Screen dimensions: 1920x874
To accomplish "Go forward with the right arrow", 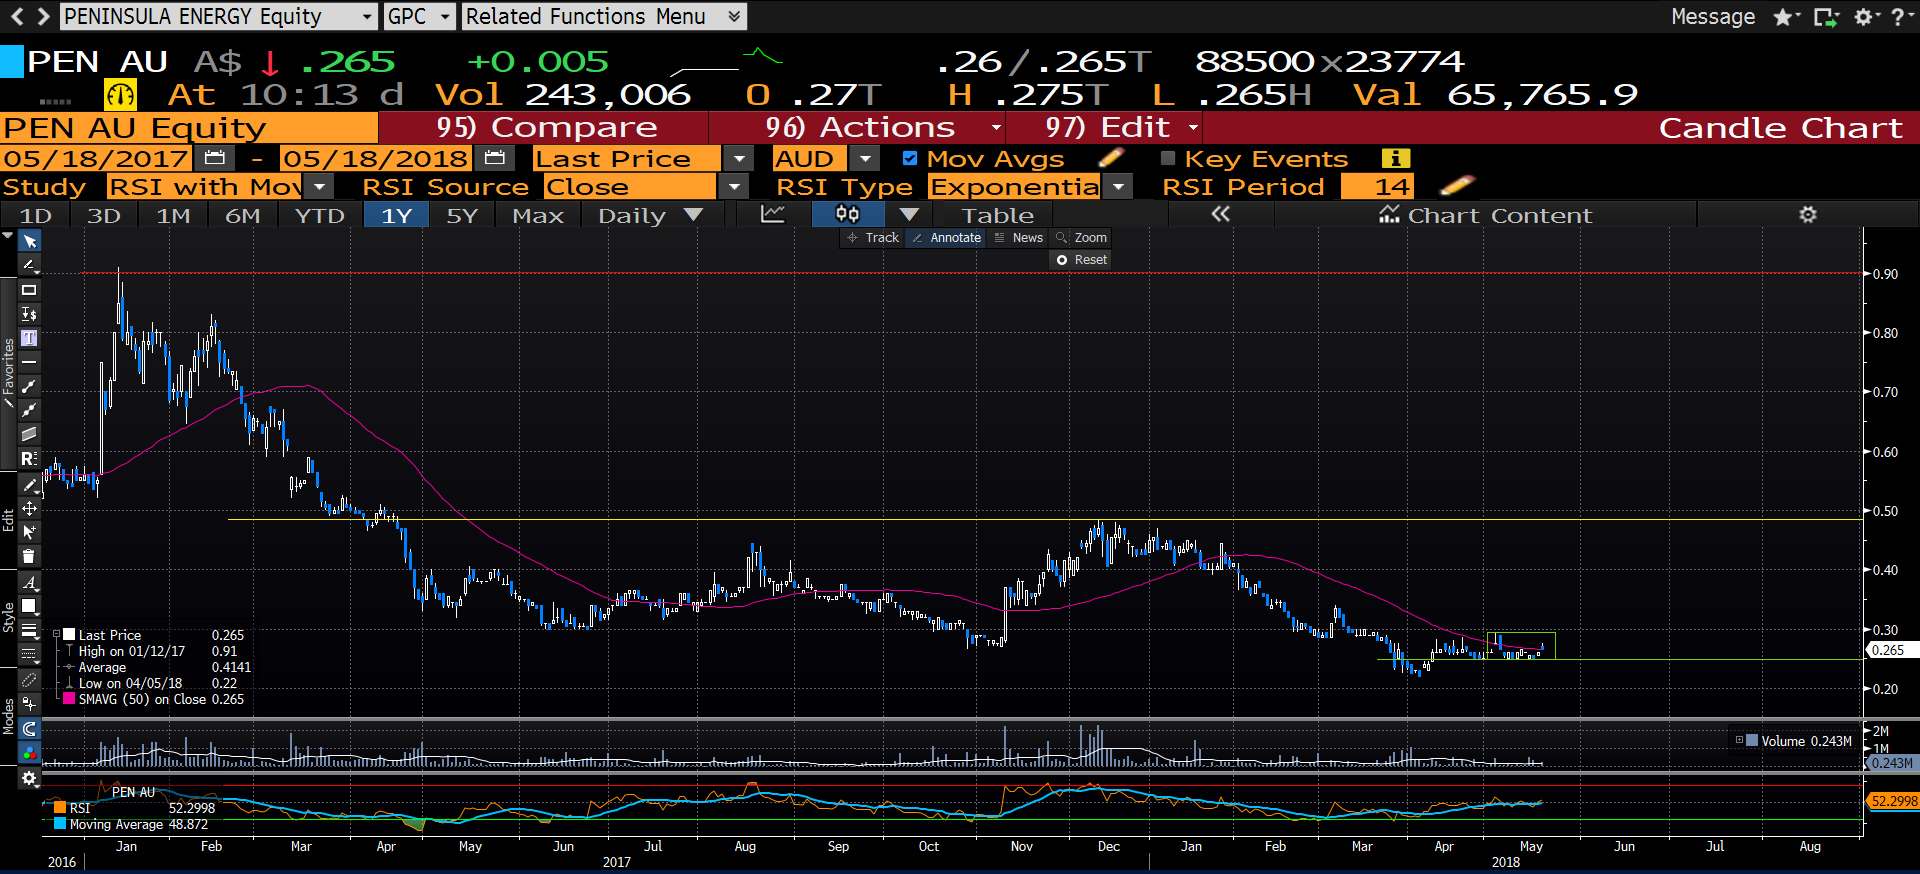I will point(43,16).
